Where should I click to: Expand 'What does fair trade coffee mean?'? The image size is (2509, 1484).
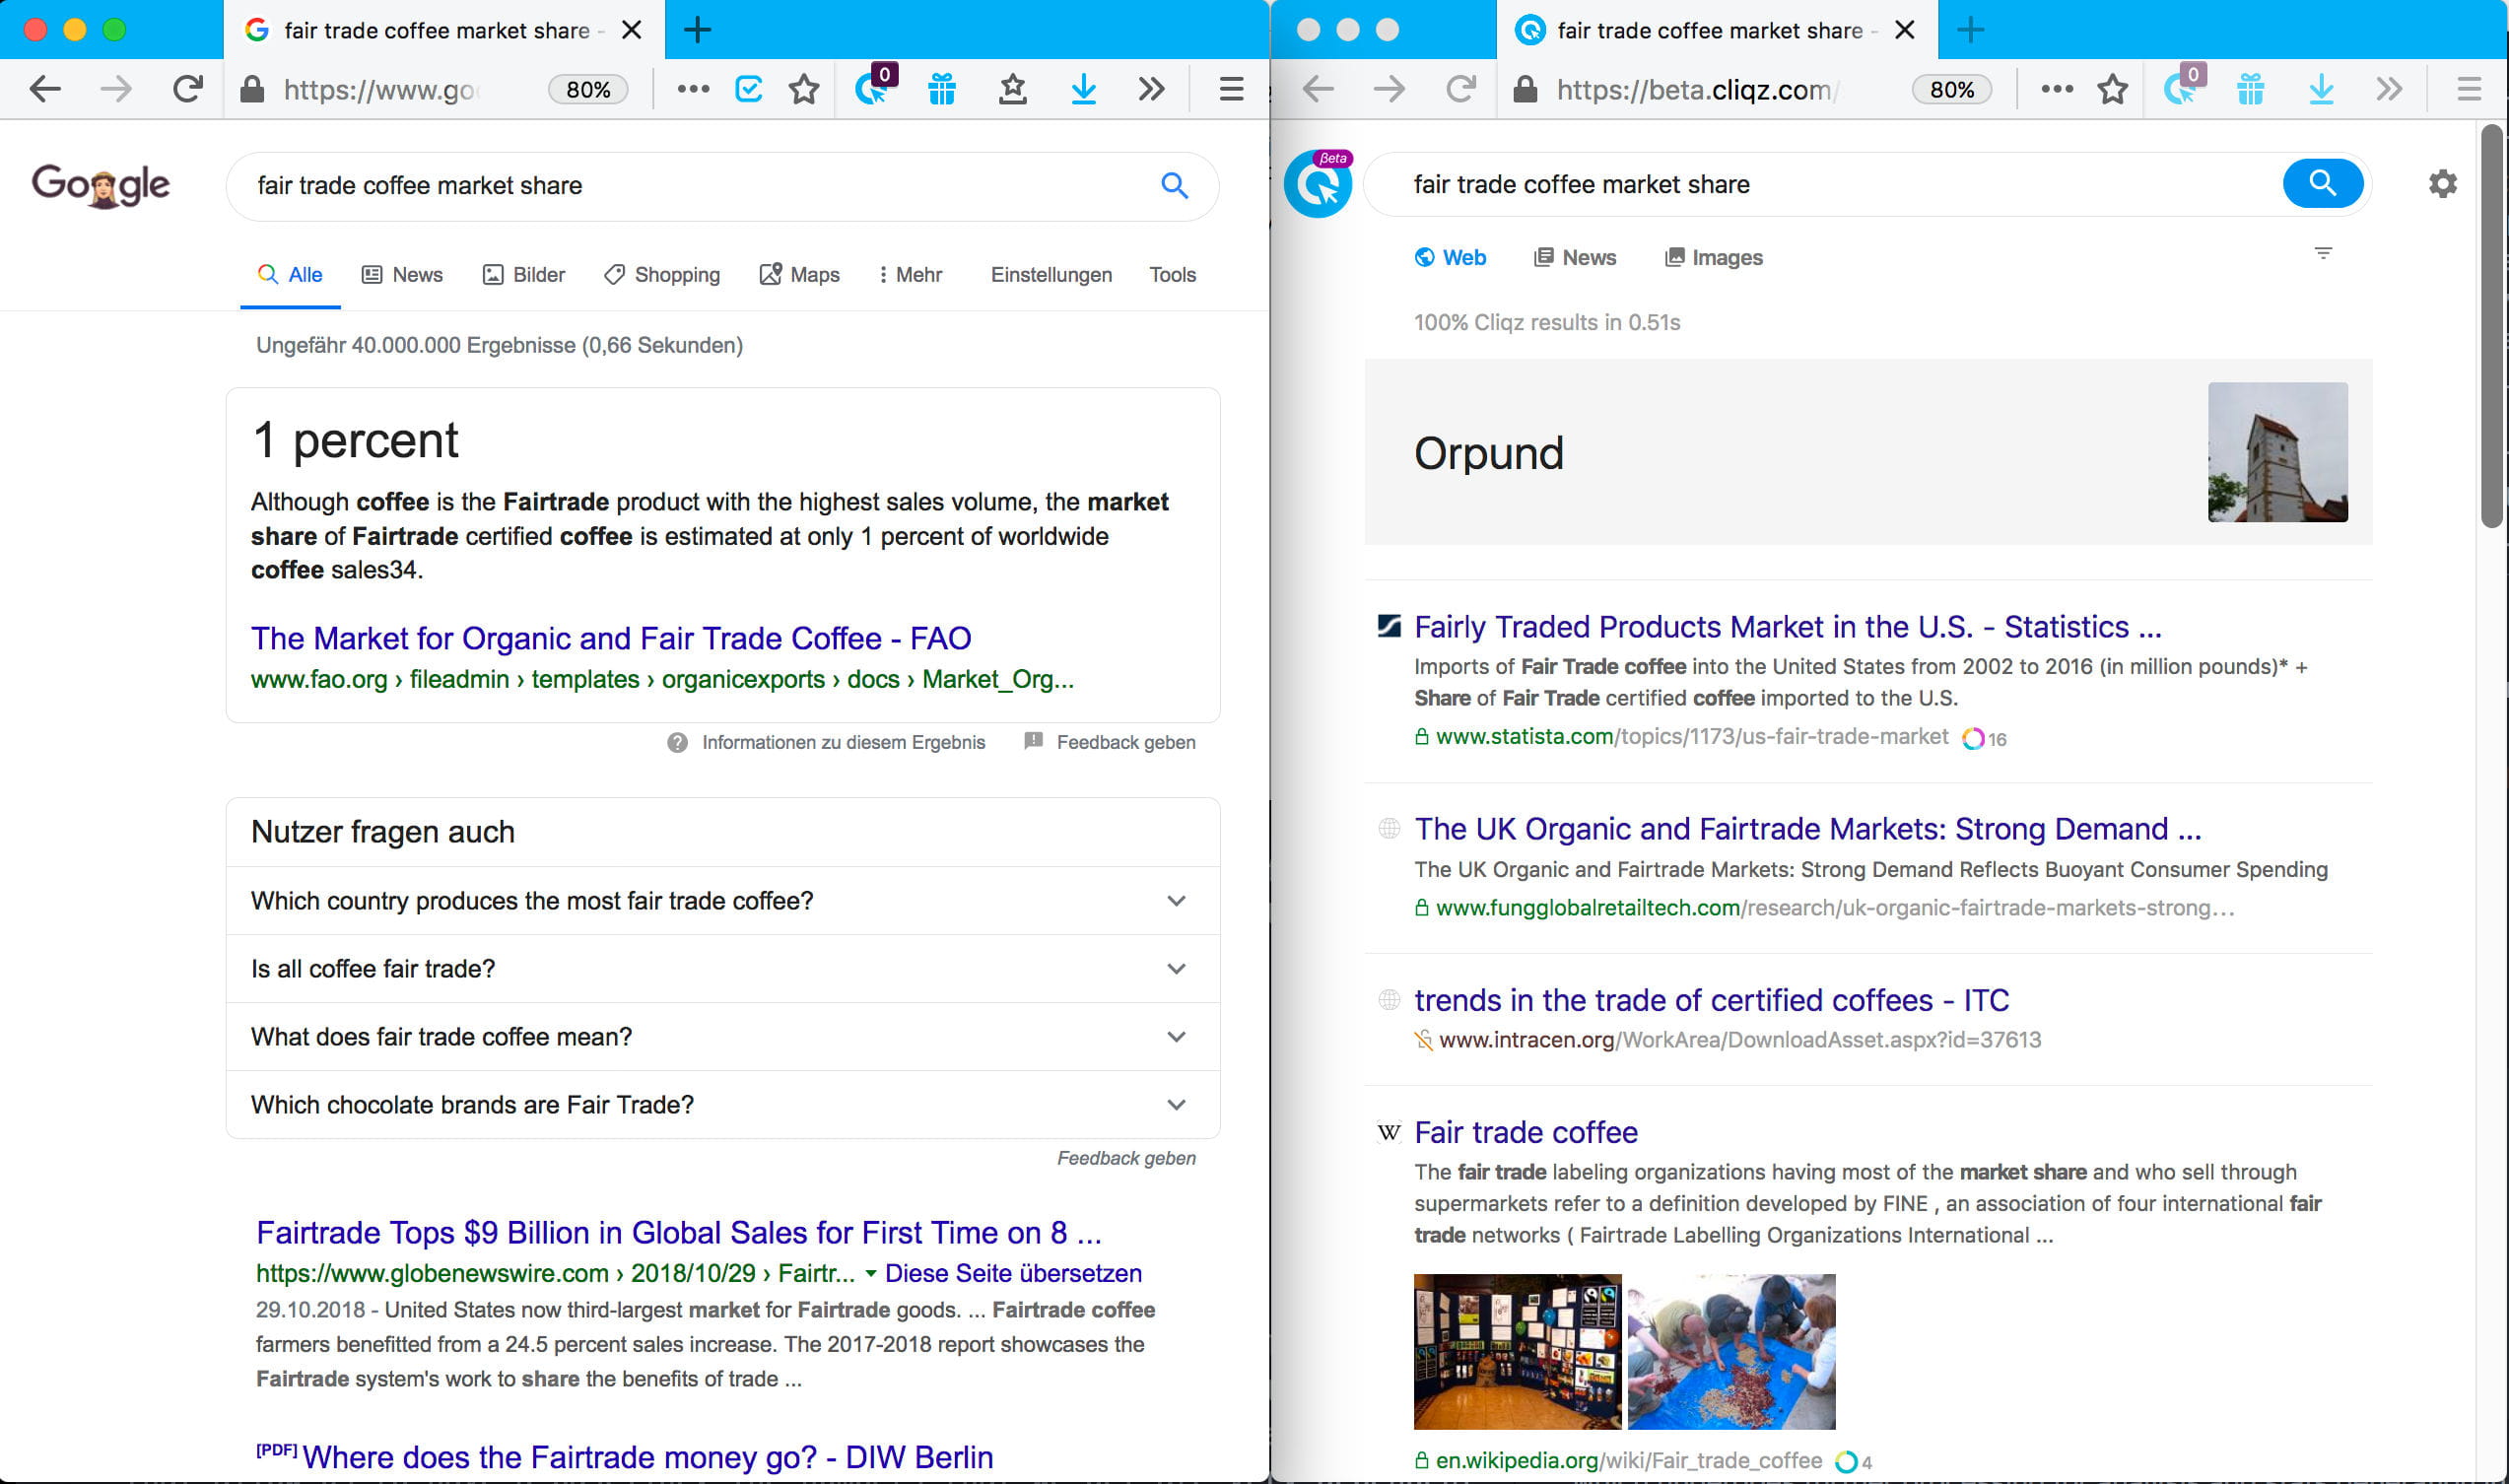point(723,1037)
